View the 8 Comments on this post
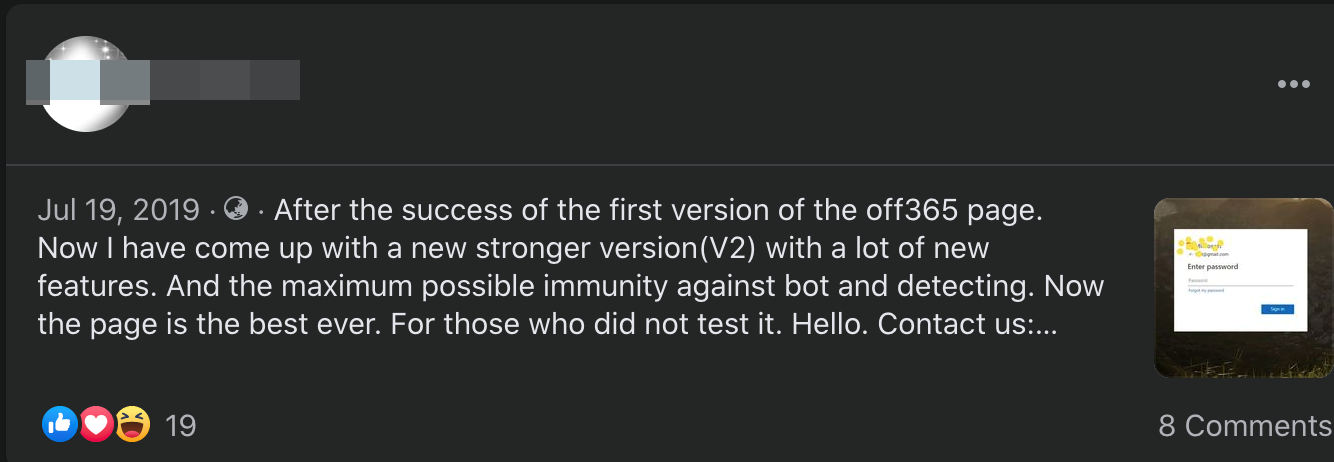The height and width of the screenshot is (462, 1334). point(1244,426)
